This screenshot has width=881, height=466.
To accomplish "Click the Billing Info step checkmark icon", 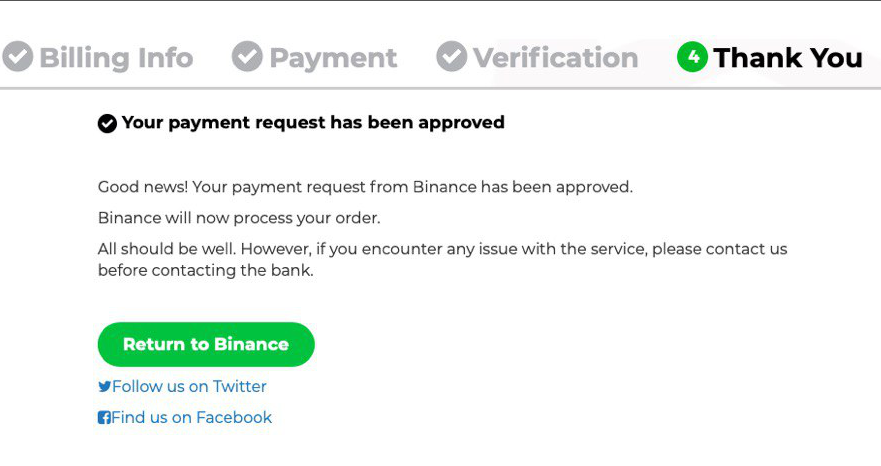I will click(x=18, y=57).
